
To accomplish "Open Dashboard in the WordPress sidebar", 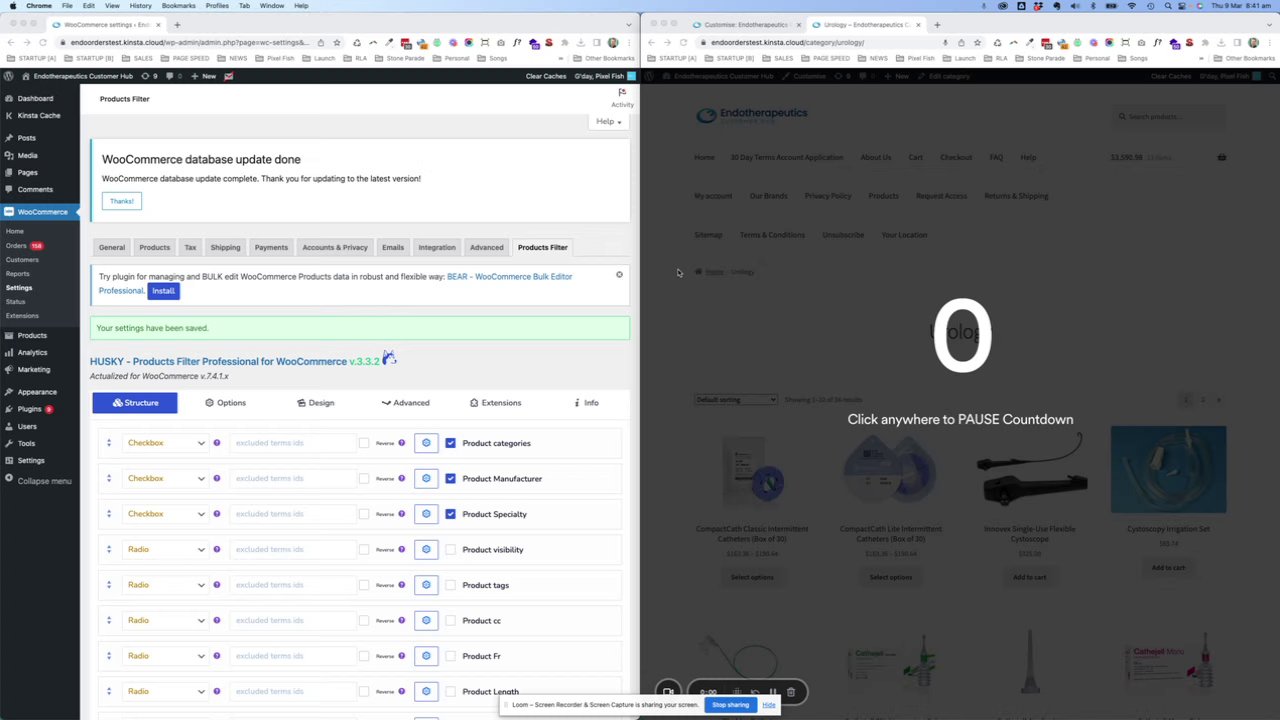I will click(35, 98).
